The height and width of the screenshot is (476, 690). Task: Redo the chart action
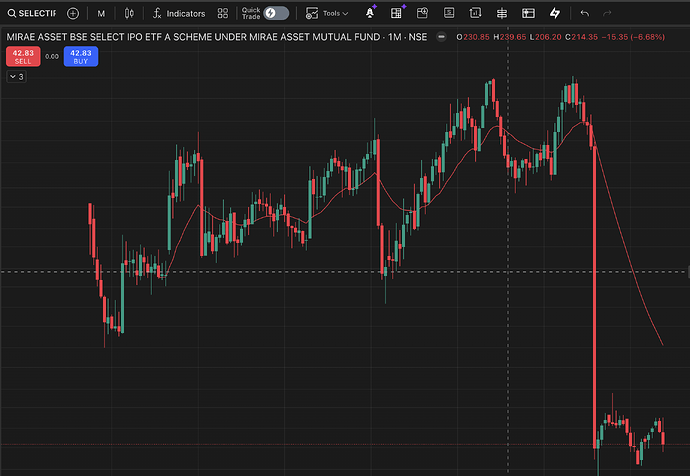(607, 14)
